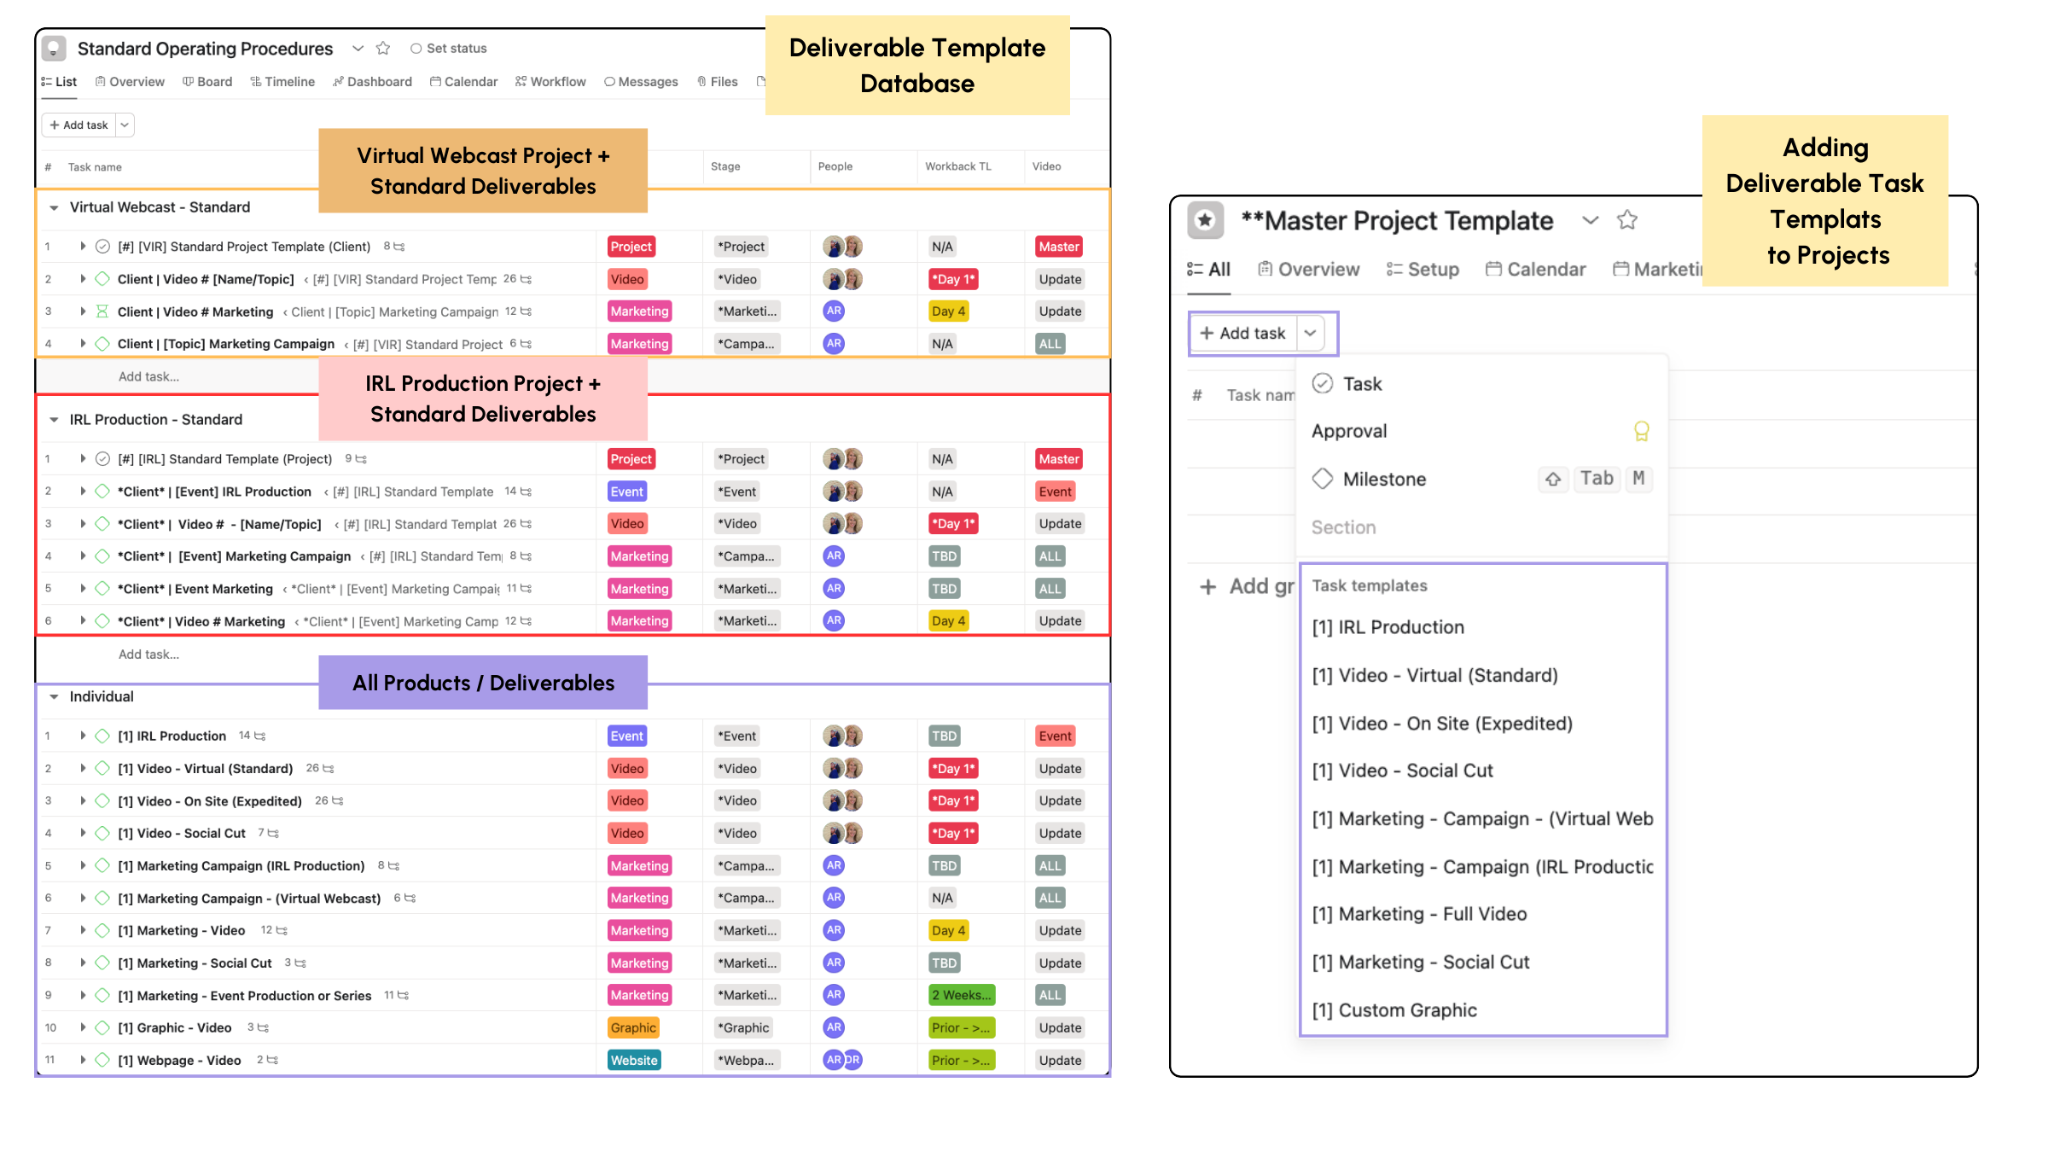Click Add task under the IRL Production section

tap(148, 655)
